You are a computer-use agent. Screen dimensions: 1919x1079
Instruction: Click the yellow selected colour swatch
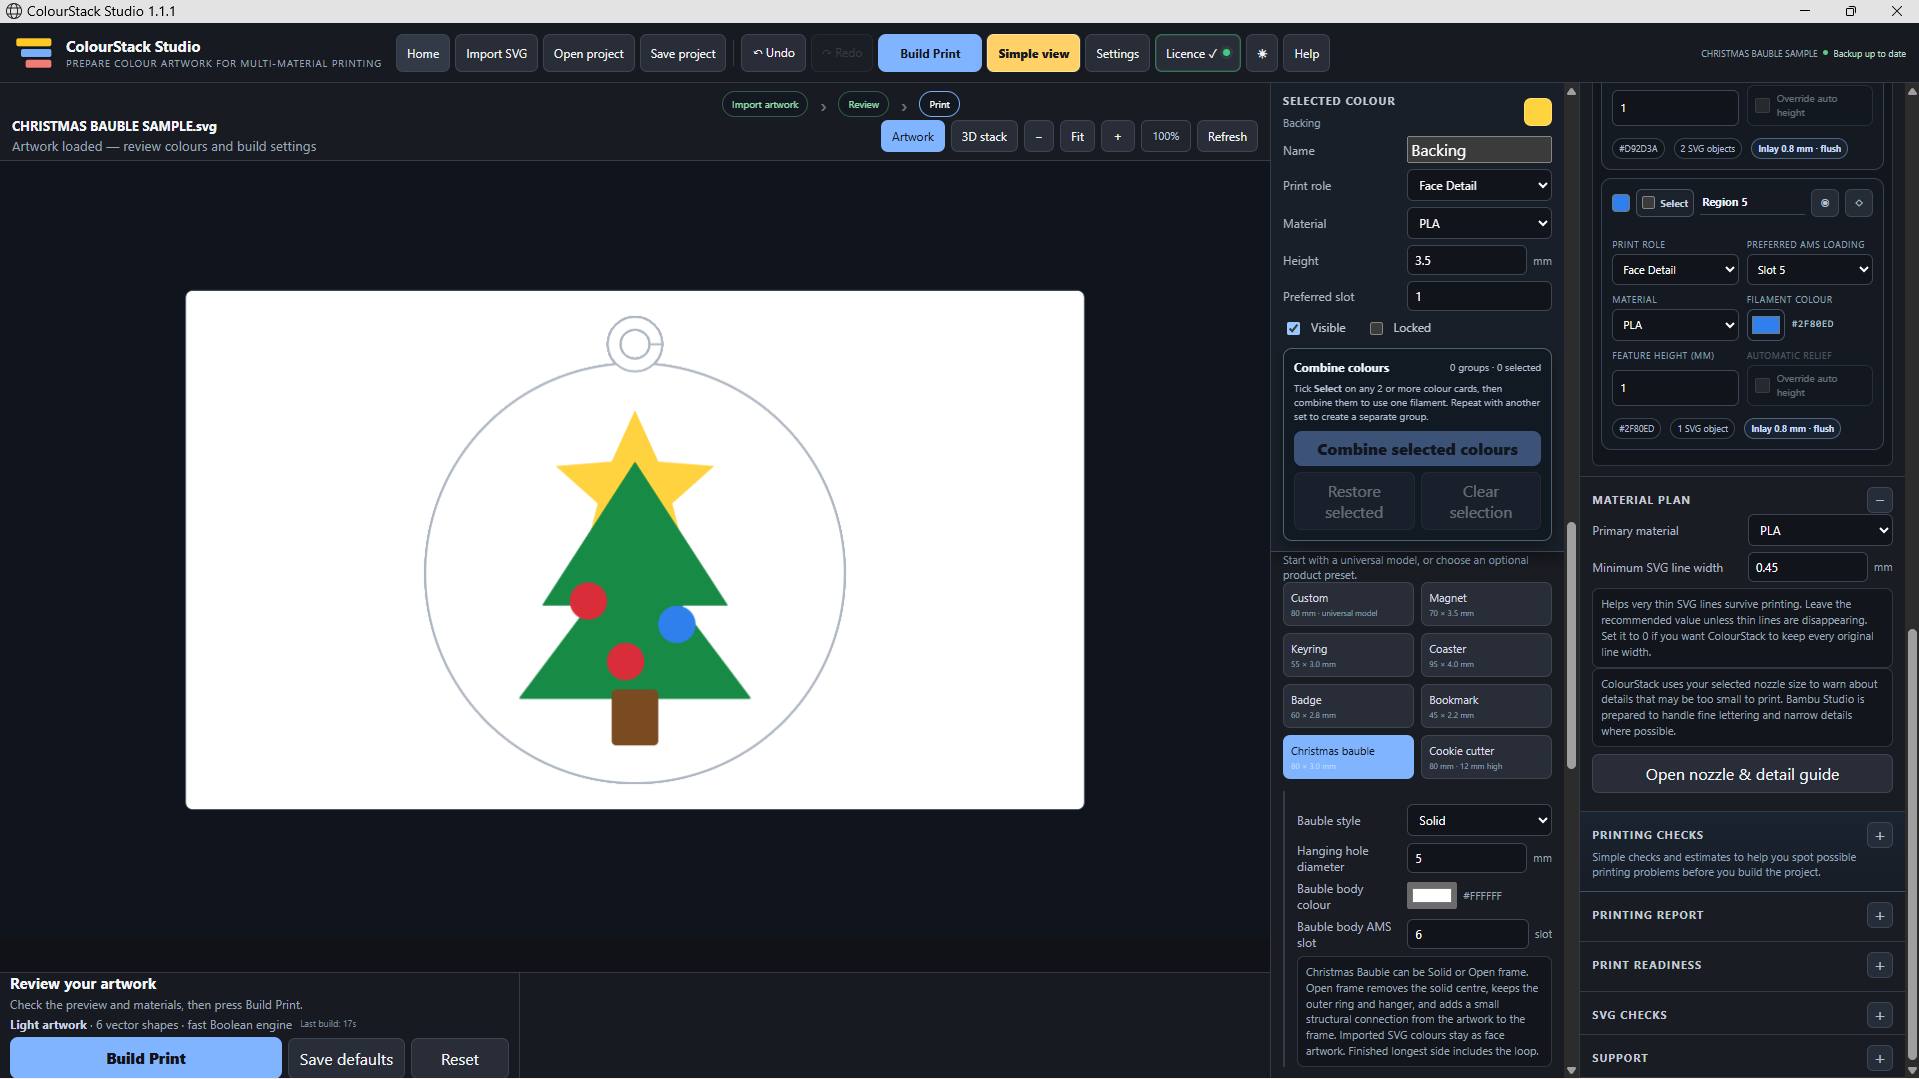point(1537,112)
